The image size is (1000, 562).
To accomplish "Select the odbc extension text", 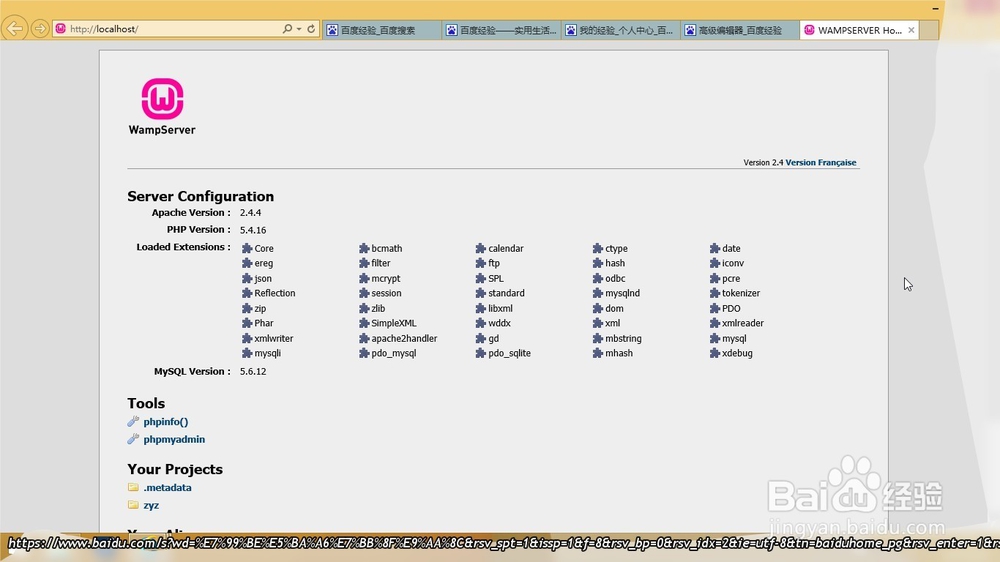I will tap(615, 279).
